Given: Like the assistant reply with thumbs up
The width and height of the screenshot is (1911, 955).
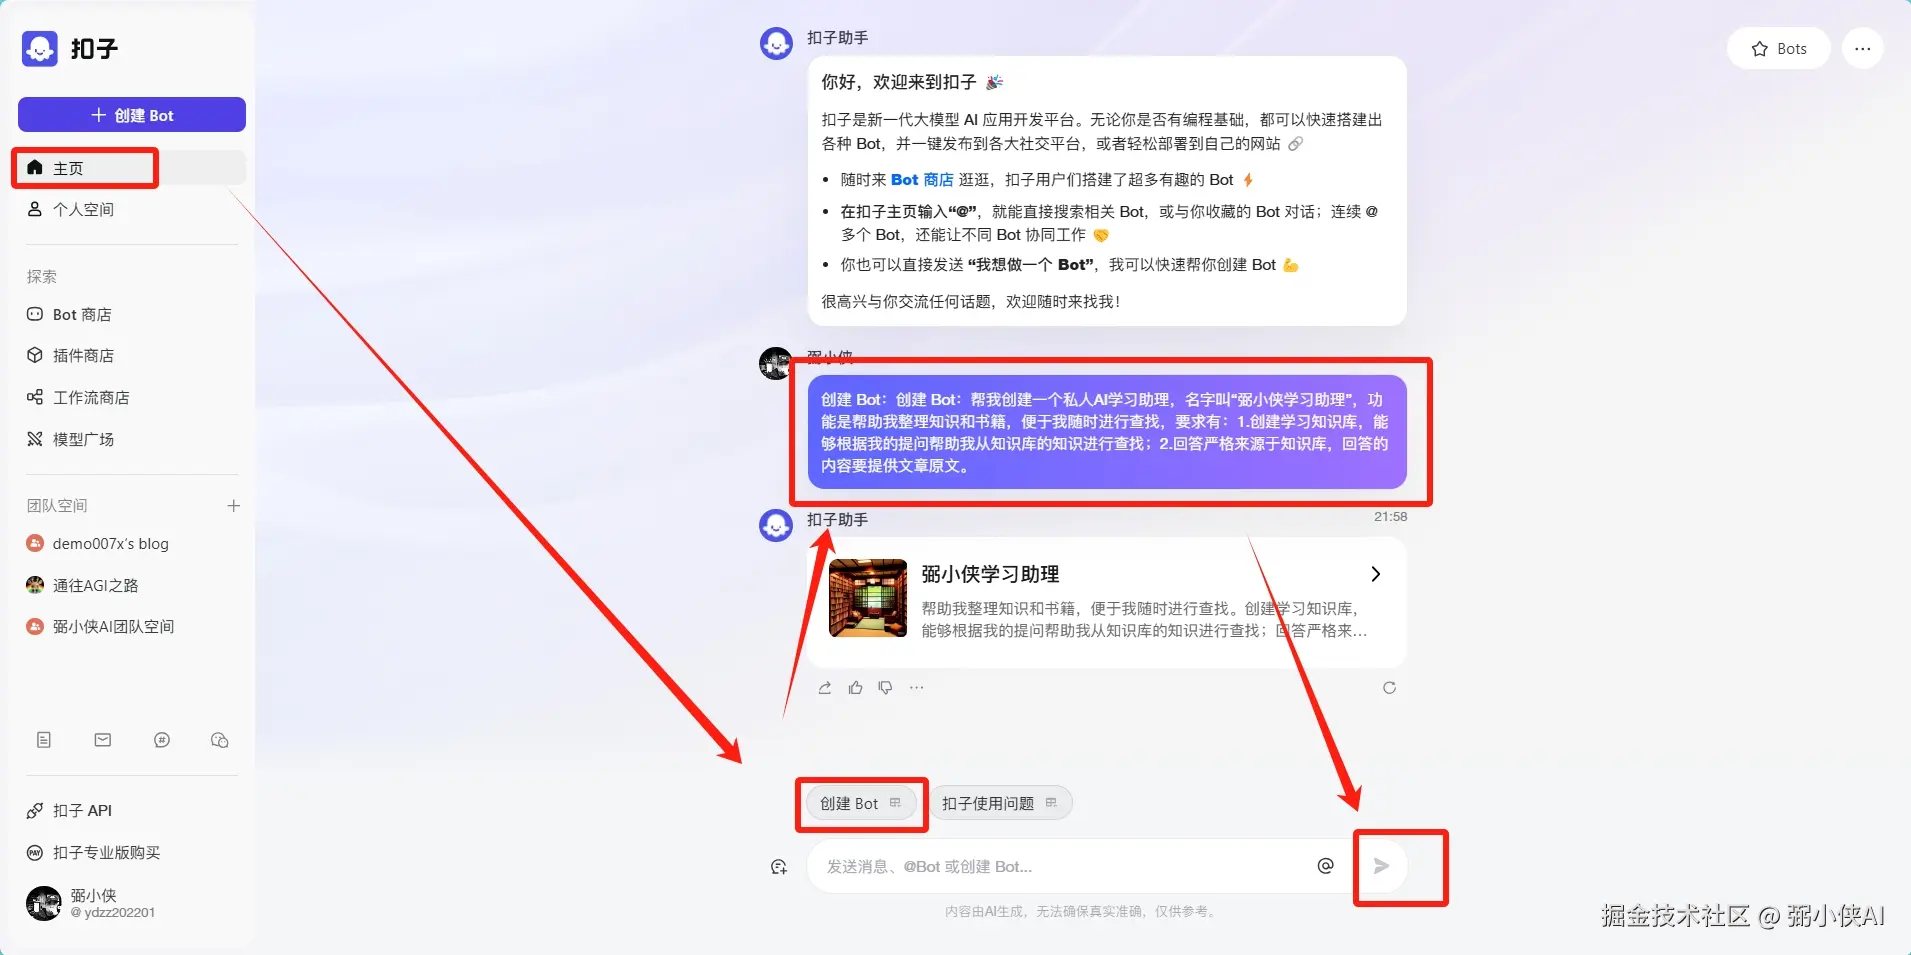Looking at the screenshot, I should [855, 688].
